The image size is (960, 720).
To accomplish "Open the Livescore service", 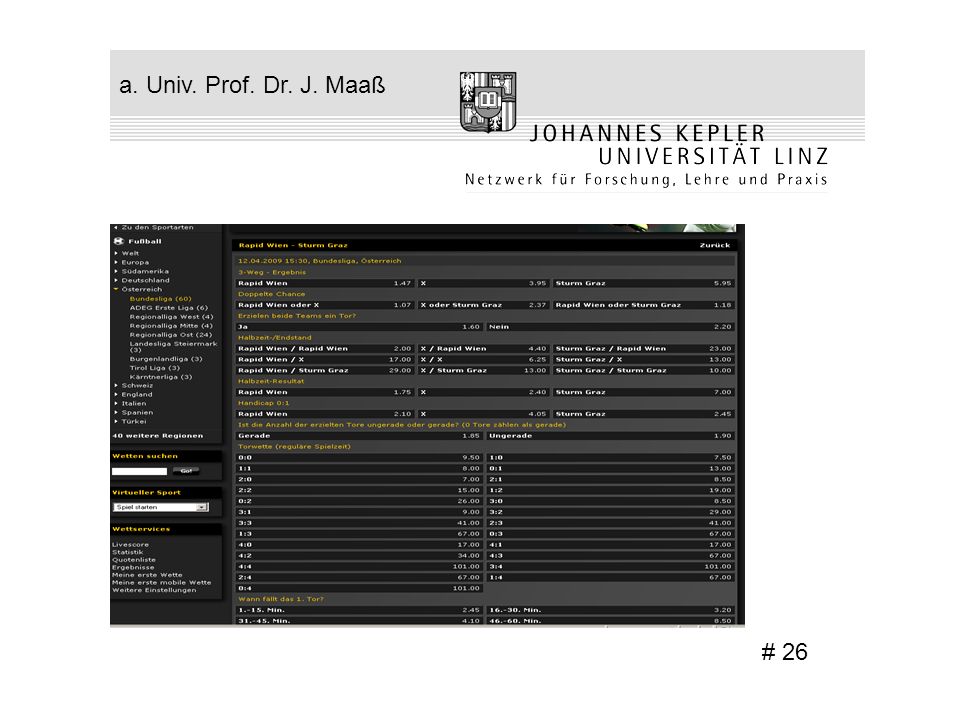I will 130,544.
